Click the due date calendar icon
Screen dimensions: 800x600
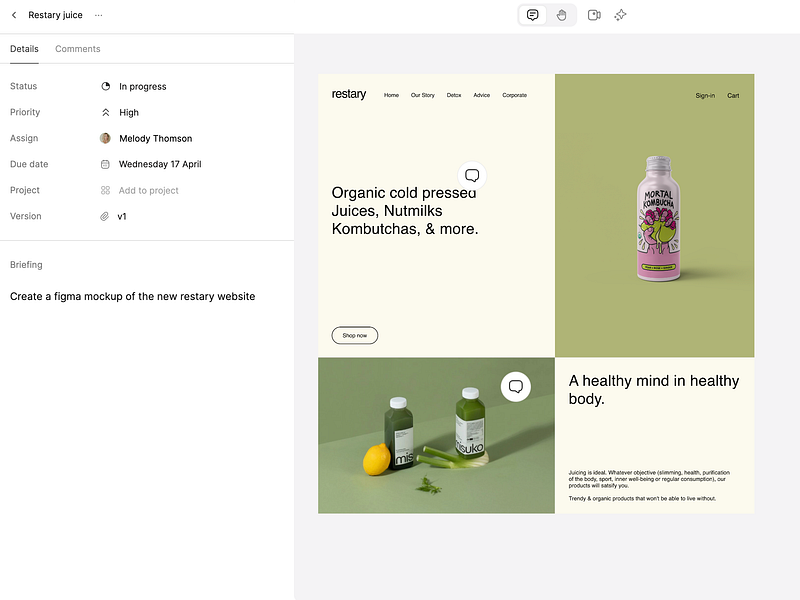coord(105,164)
